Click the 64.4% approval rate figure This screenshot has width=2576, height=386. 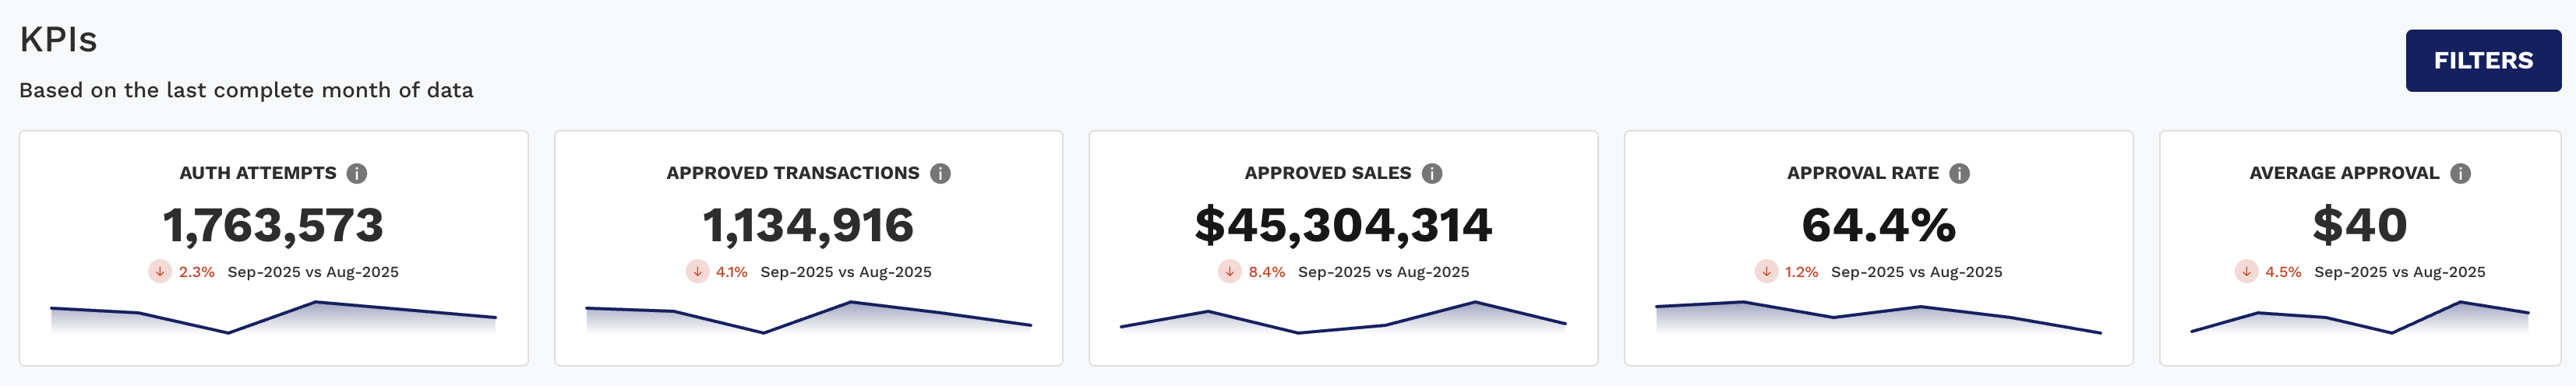[x=1878, y=225]
